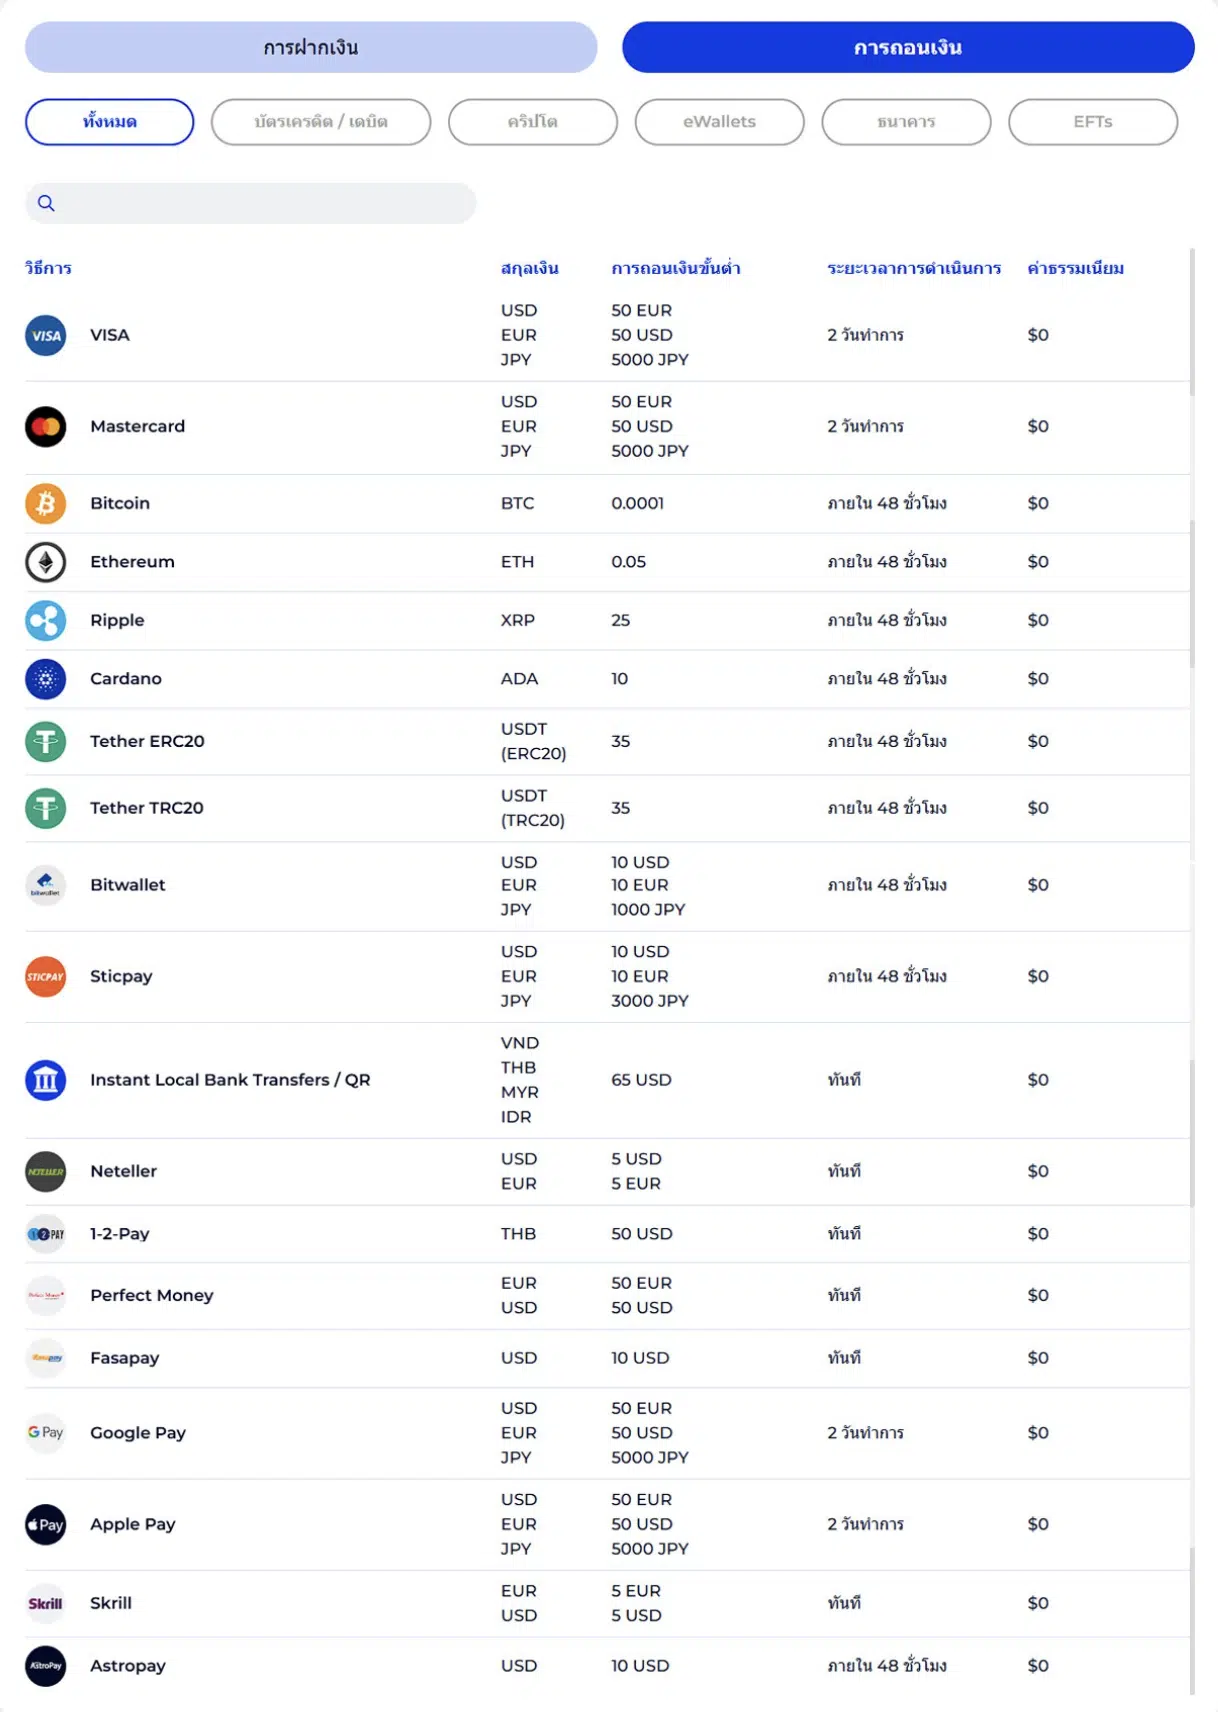Switch to the การฝากเงิน deposit tab

311,47
